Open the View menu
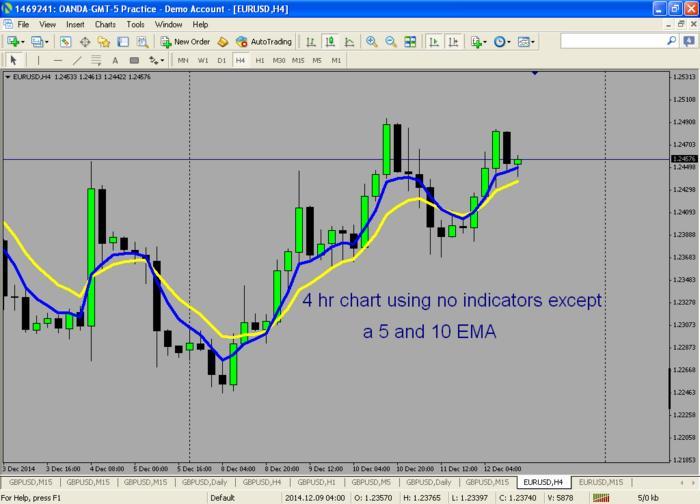This screenshot has height=504, width=700. point(47,25)
